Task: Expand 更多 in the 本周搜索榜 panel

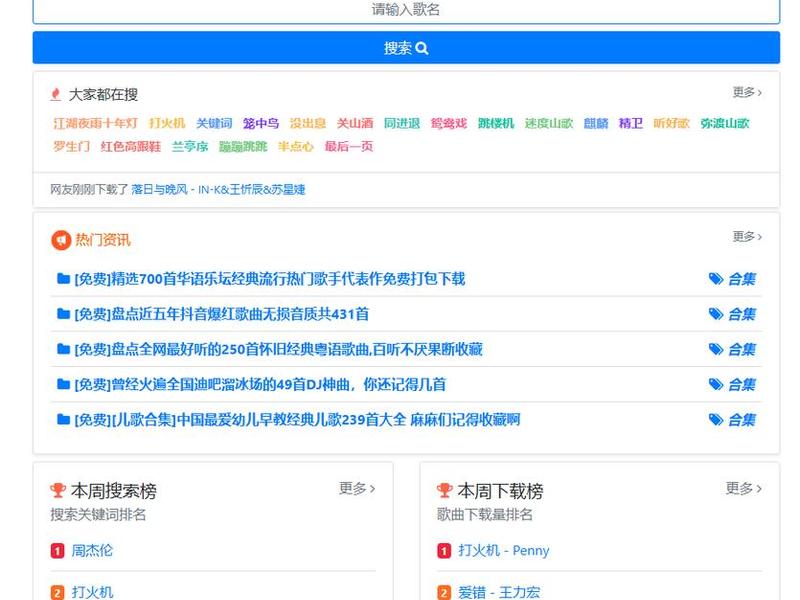Action: pyautogui.click(x=357, y=488)
